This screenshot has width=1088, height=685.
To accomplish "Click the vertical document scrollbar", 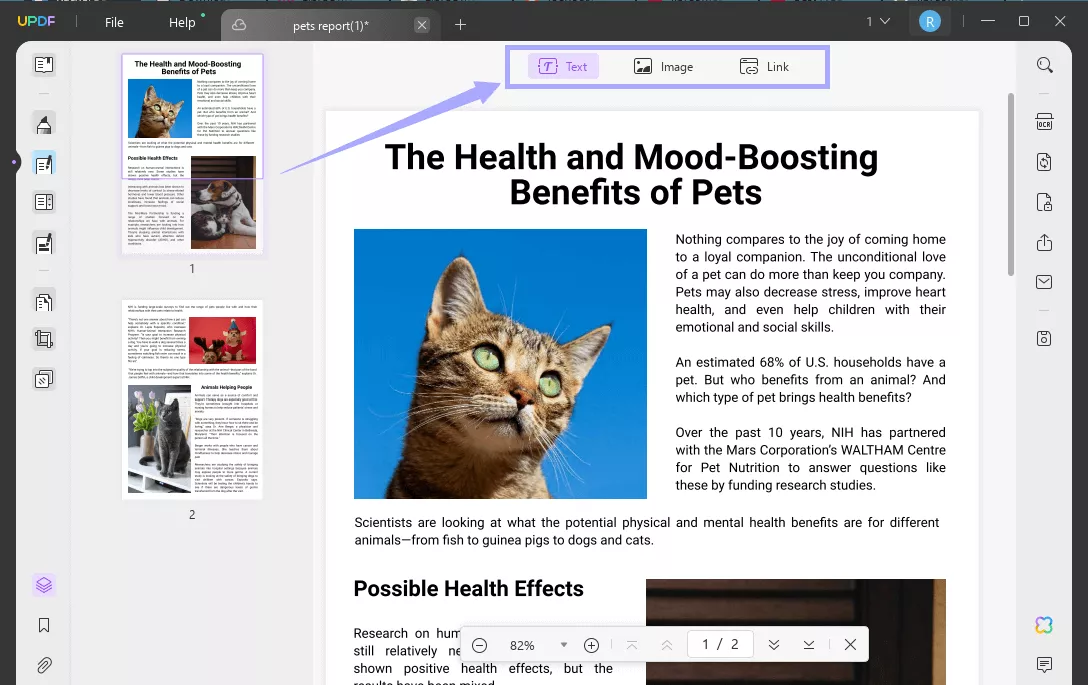I will pyautogui.click(x=1010, y=184).
